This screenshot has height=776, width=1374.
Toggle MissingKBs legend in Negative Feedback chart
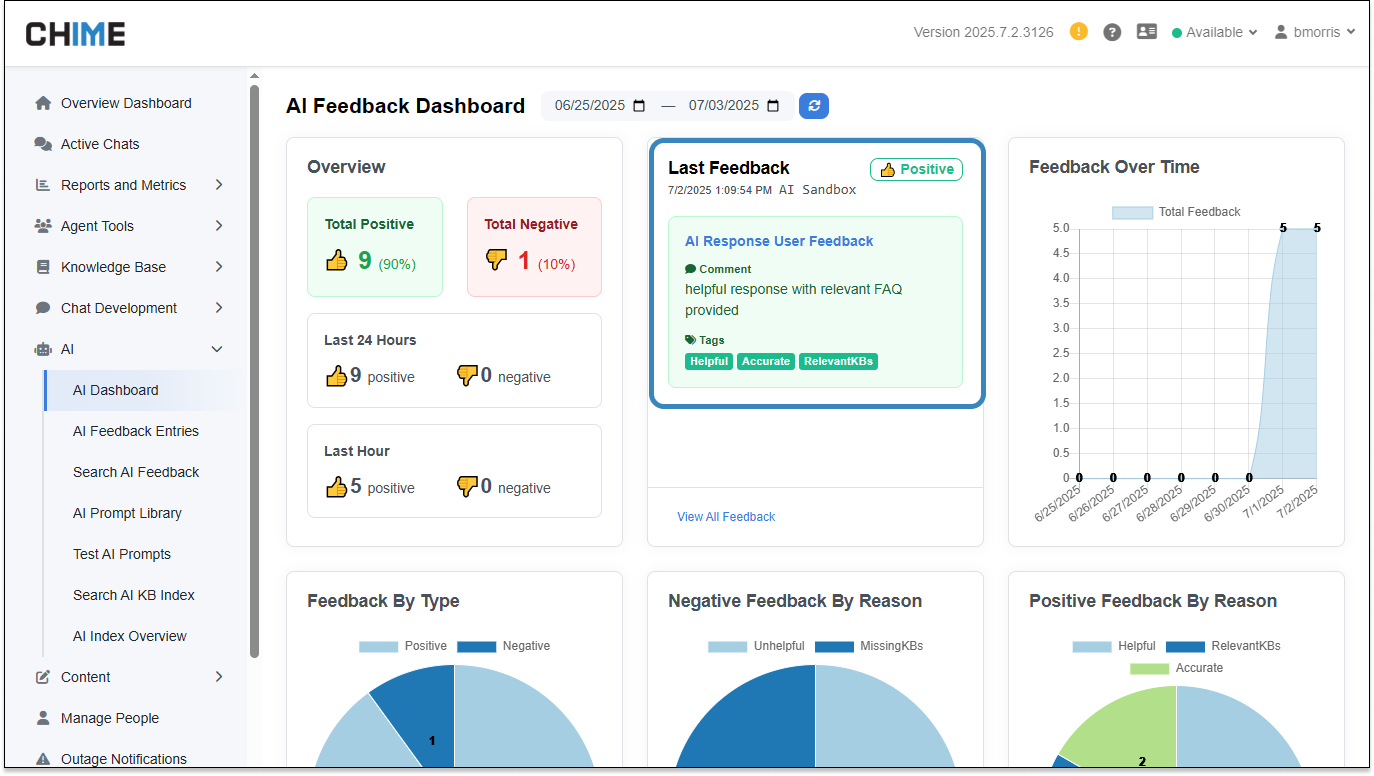point(869,646)
